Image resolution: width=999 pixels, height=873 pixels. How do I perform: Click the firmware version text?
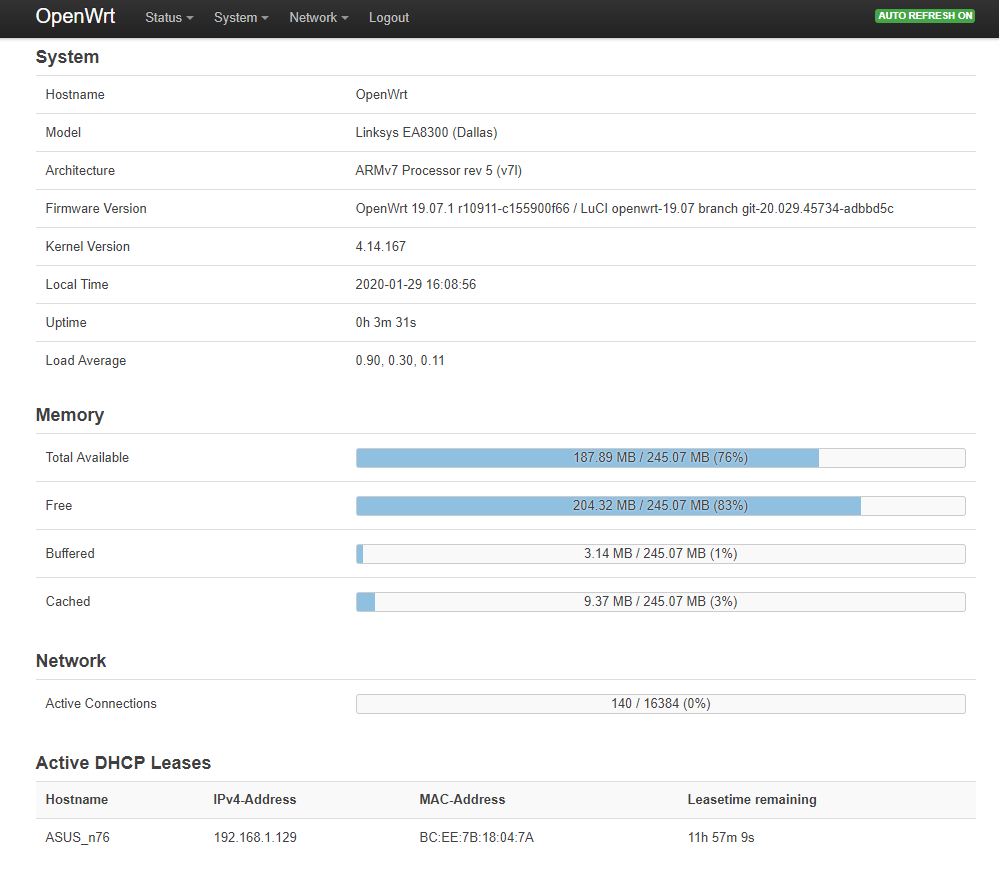[x=624, y=209]
